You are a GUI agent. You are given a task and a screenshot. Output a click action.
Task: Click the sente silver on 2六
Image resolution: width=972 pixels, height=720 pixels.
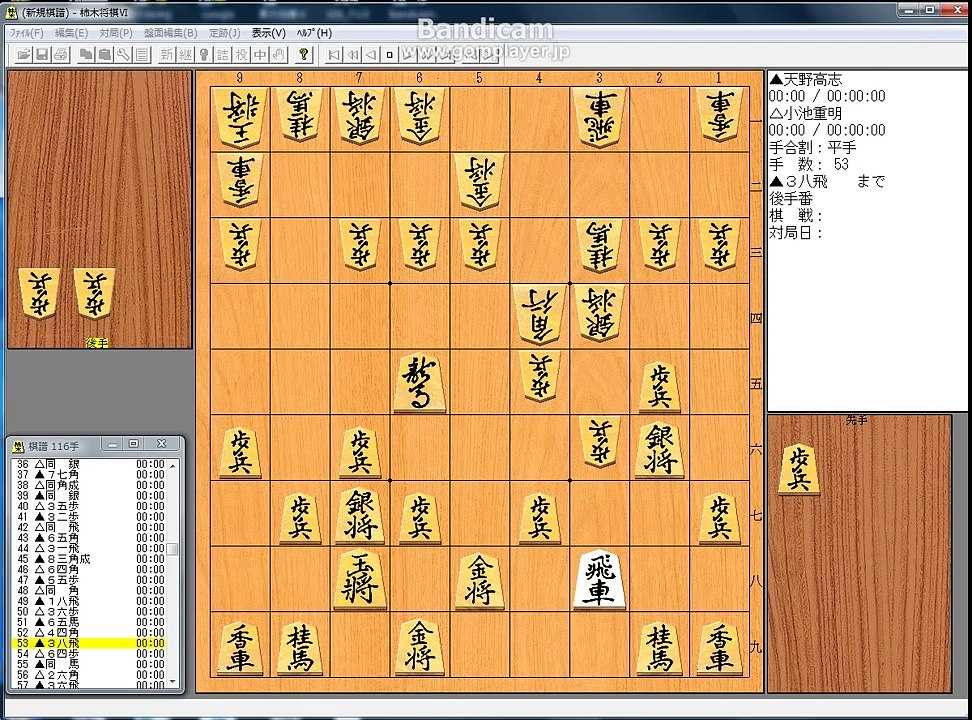659,449
